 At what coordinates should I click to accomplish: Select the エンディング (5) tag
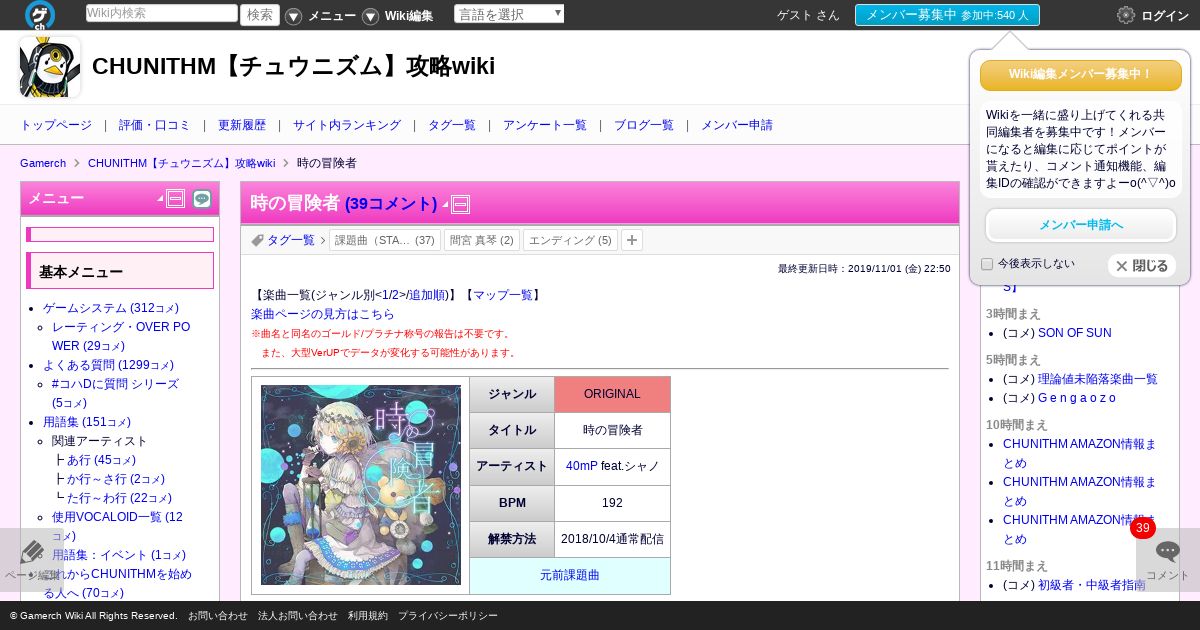tap(570, 240)
